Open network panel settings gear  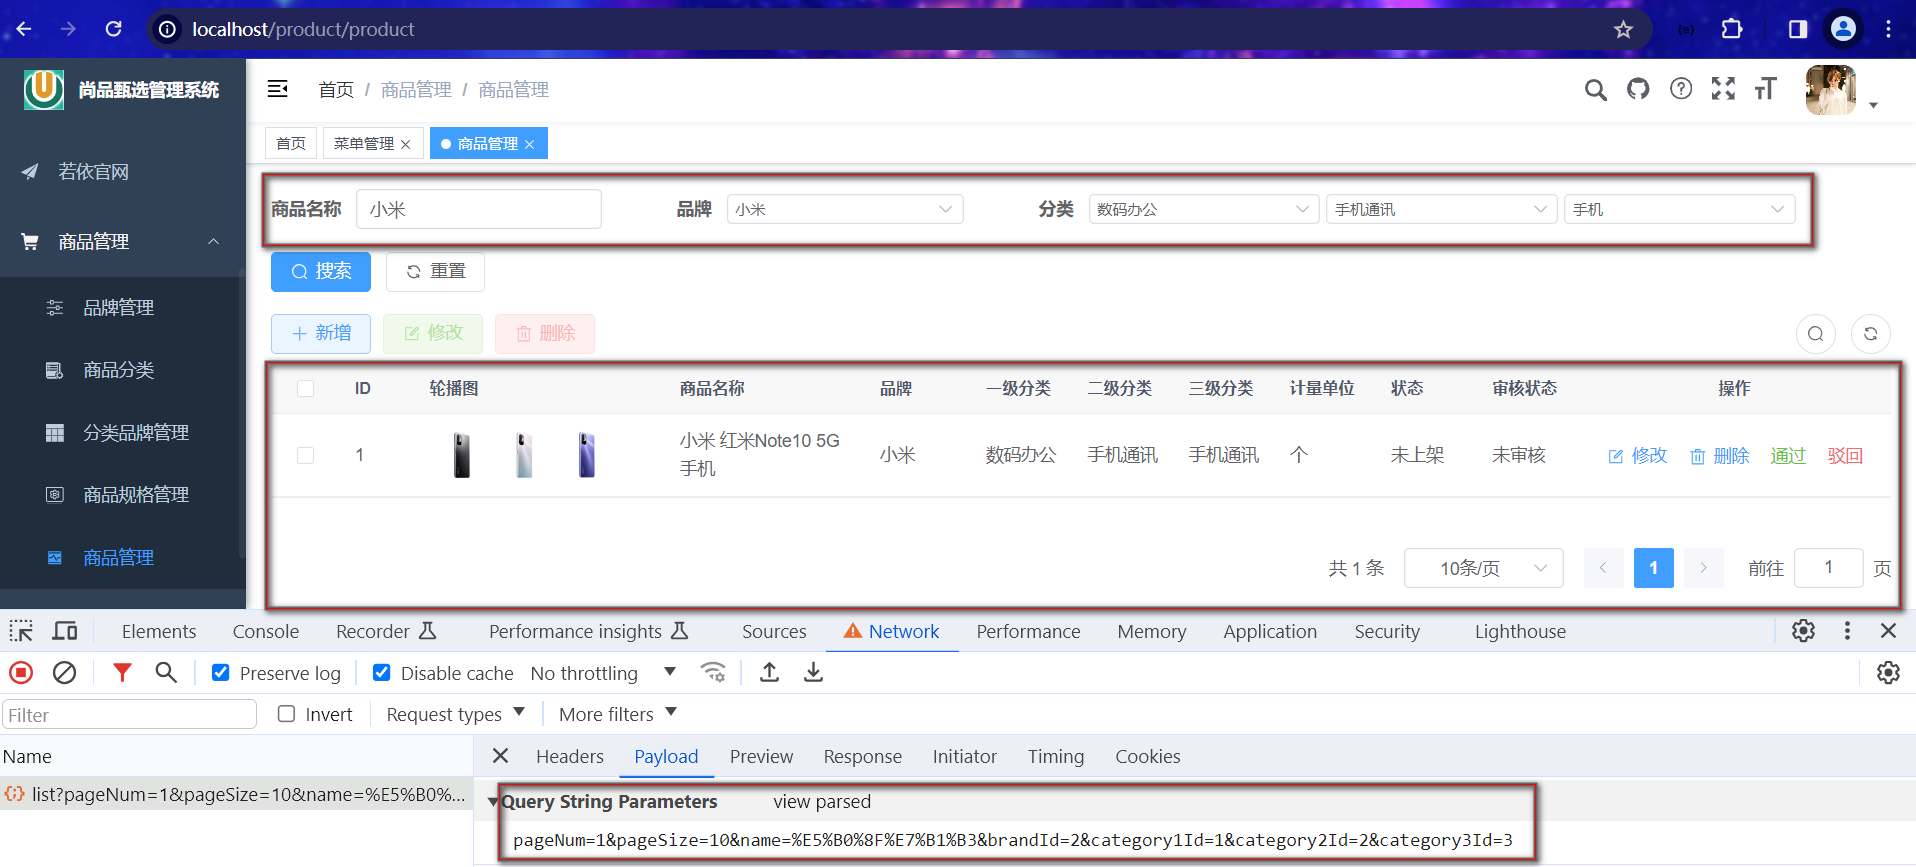[1888, 673]
